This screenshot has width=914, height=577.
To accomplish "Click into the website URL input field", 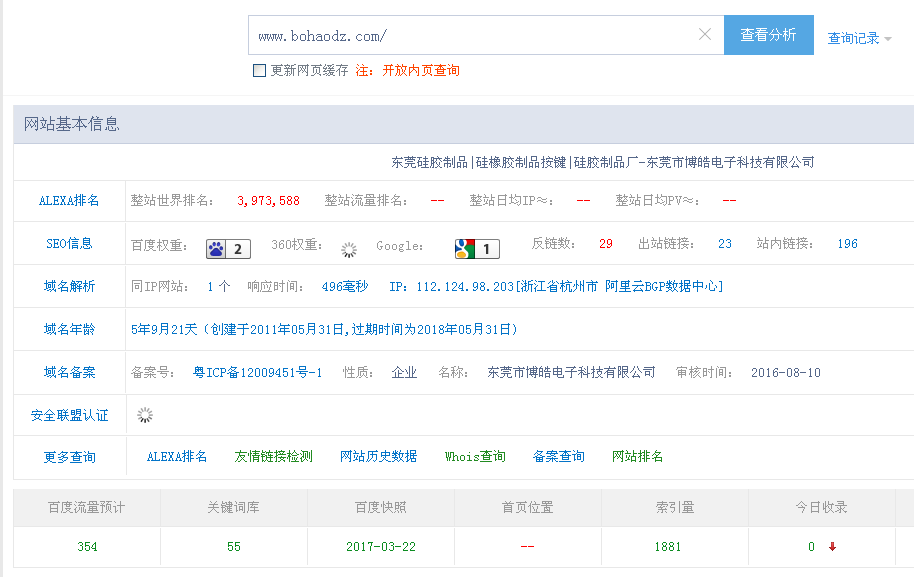I will pyautogui.click(x=470, y=35).
